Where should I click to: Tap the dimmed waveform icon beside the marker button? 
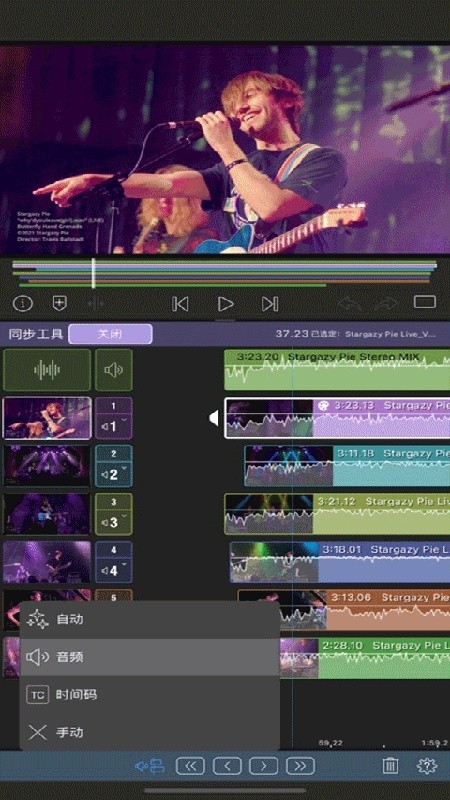pos(95,304)
